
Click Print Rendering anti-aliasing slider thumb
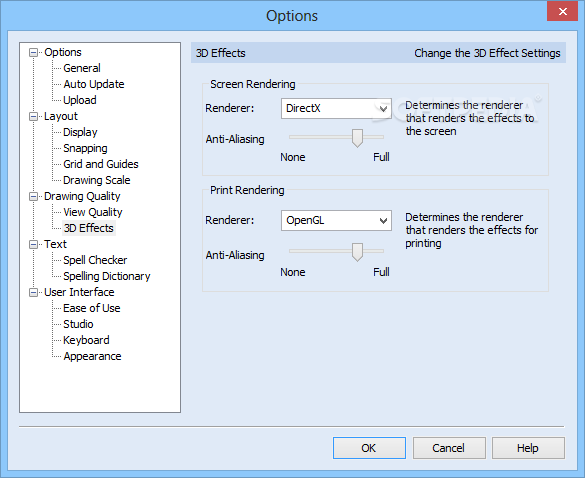(357, 253)
